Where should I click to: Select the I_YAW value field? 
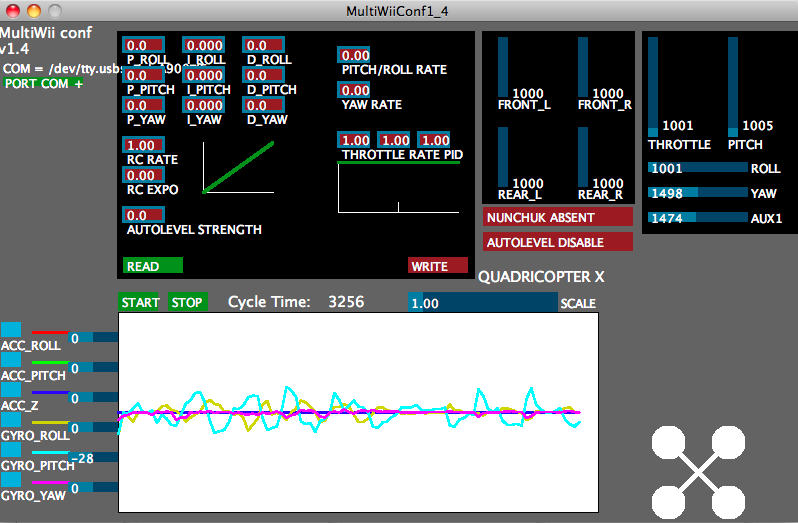point(204,105)
